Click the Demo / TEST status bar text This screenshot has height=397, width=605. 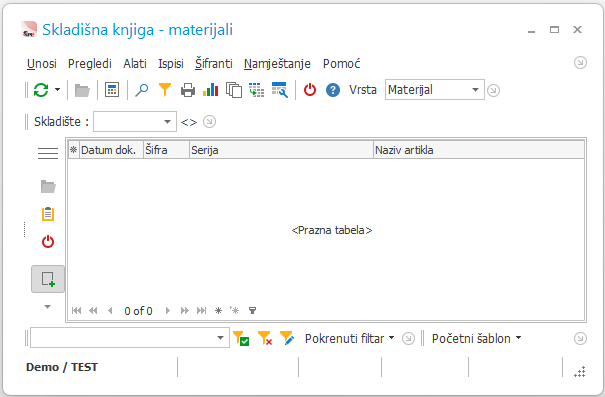click(x=62, y=367)
